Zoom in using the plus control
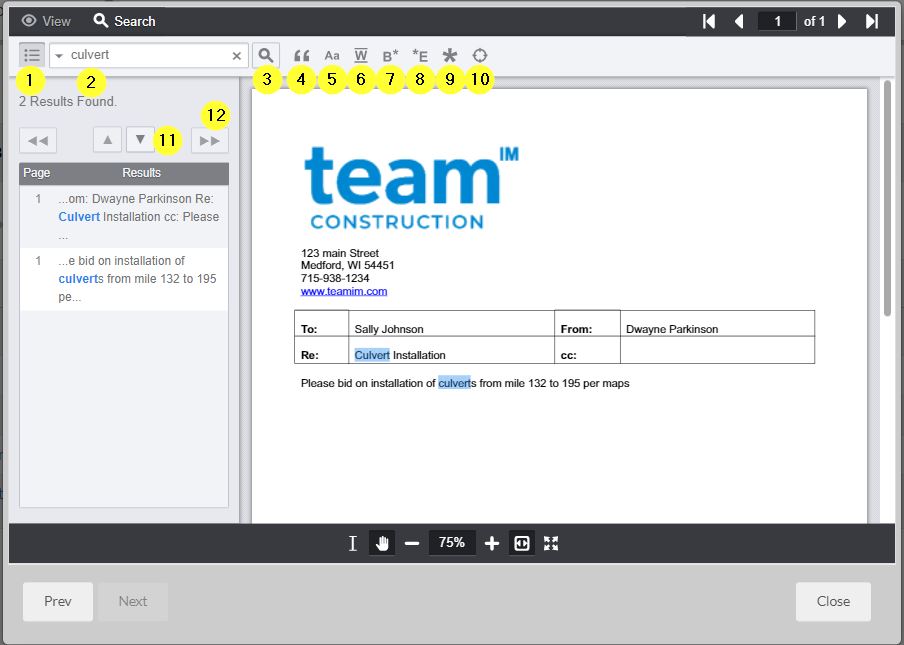904x645 pixels. click(492, 543)
